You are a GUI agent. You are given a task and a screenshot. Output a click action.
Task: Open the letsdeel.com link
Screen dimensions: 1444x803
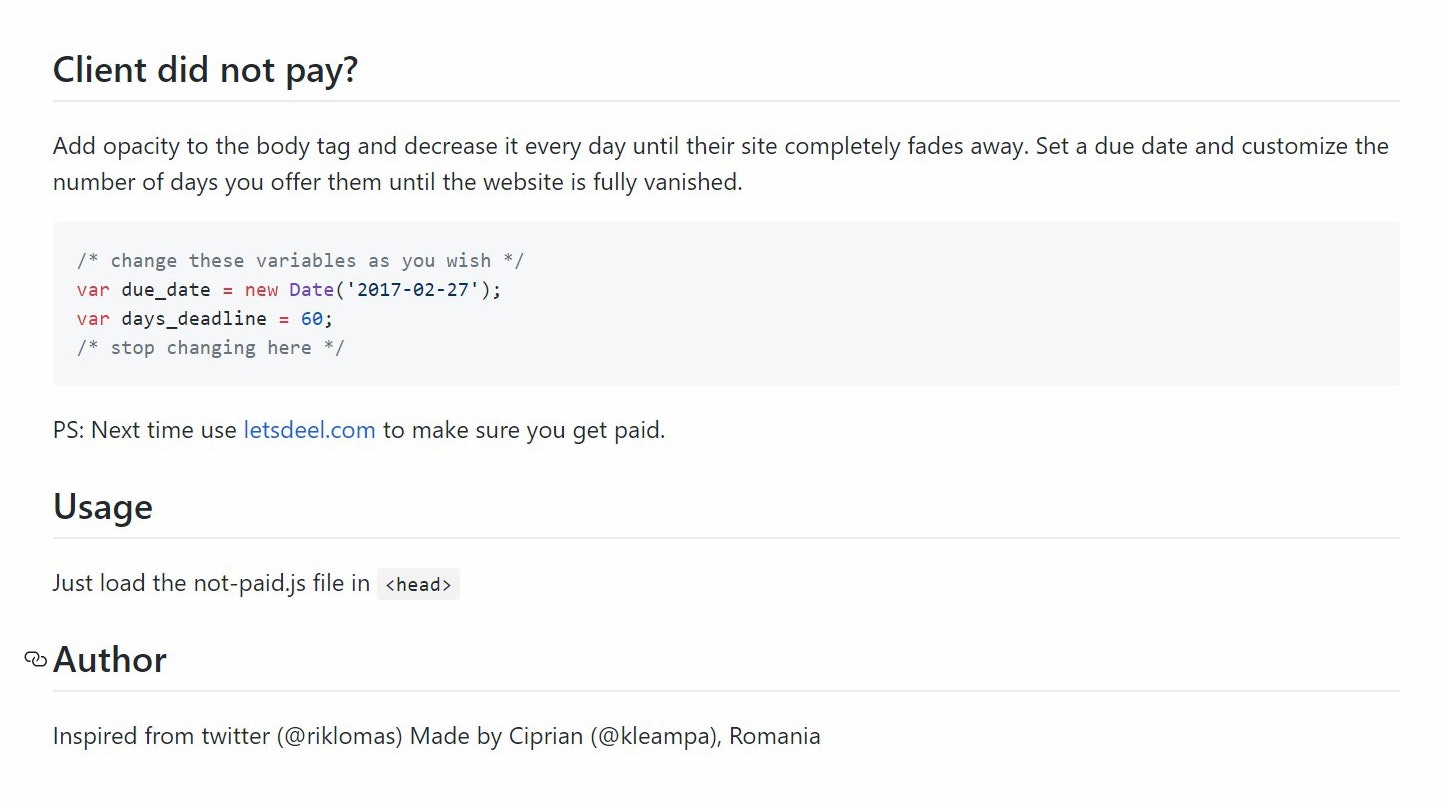[x=309, y=430]
